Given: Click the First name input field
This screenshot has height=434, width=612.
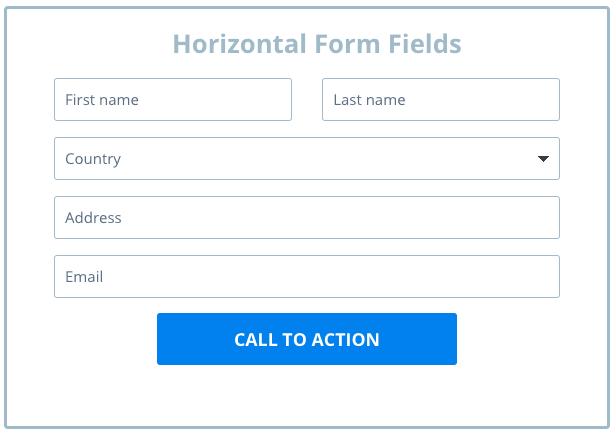Looking at the screenshot, I should point(172,100).
